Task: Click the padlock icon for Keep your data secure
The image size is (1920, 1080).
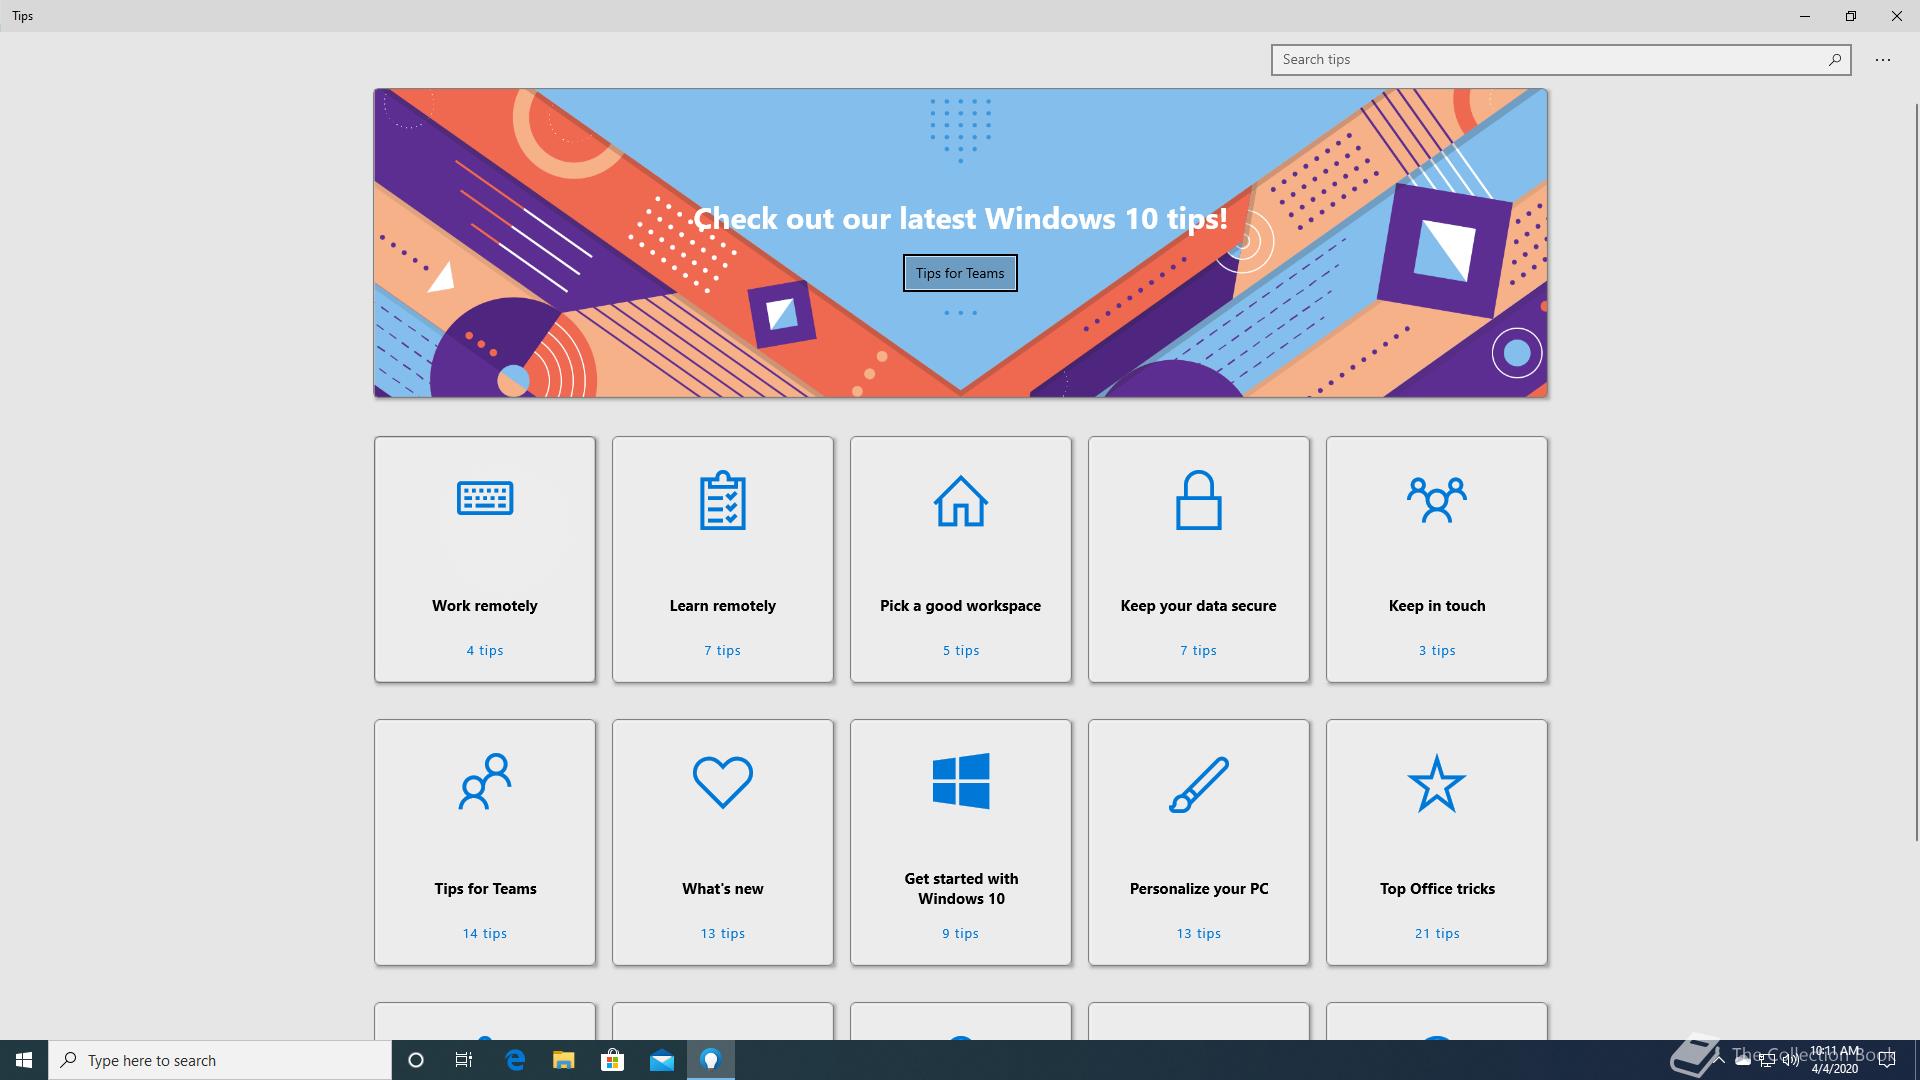Action: 1198,500
